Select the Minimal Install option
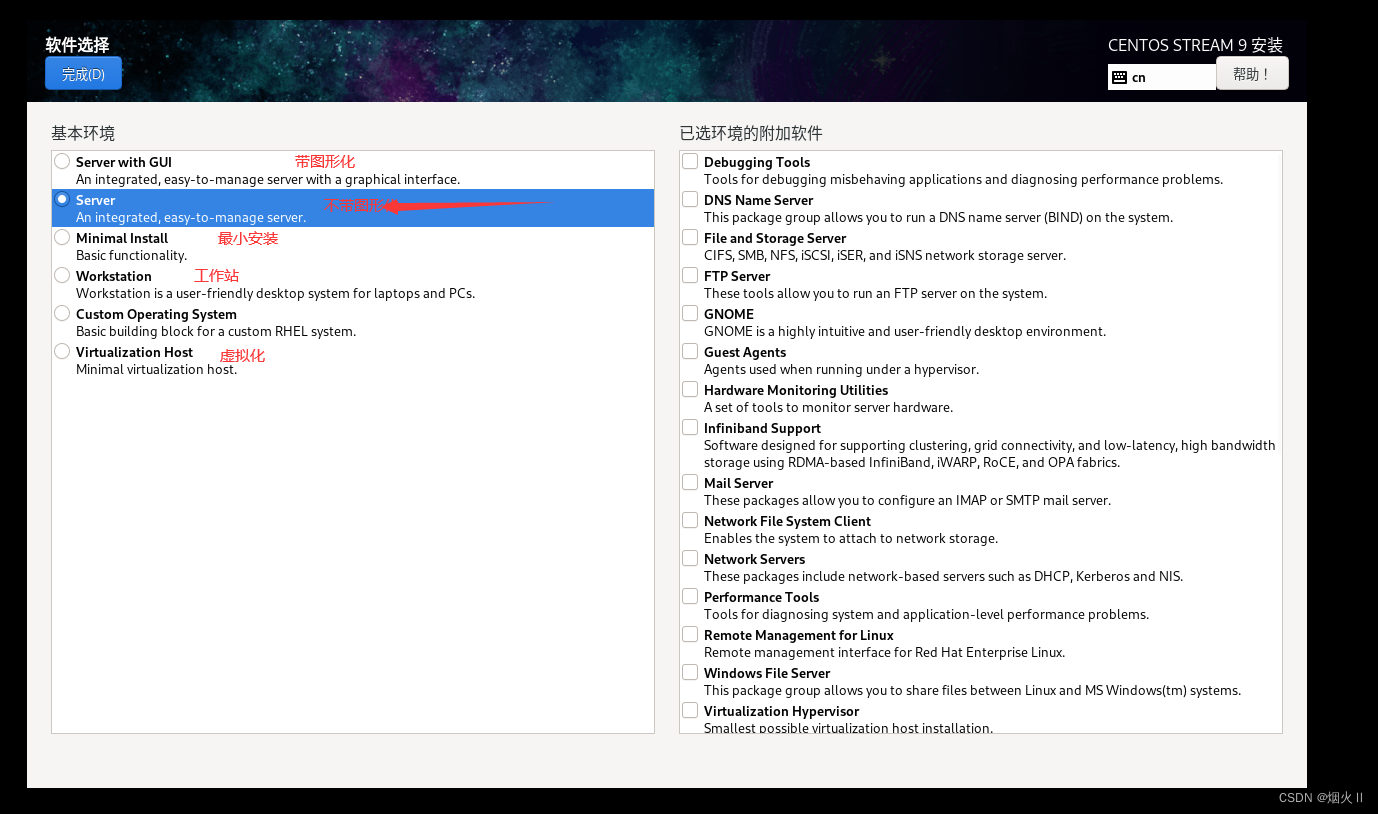 coord(61,236)
